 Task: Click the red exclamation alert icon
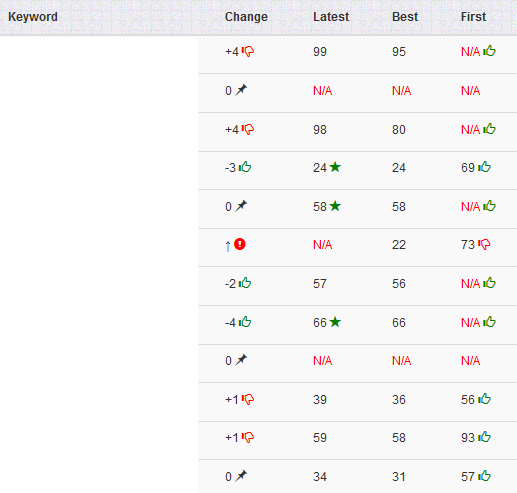tap(240, 244)
